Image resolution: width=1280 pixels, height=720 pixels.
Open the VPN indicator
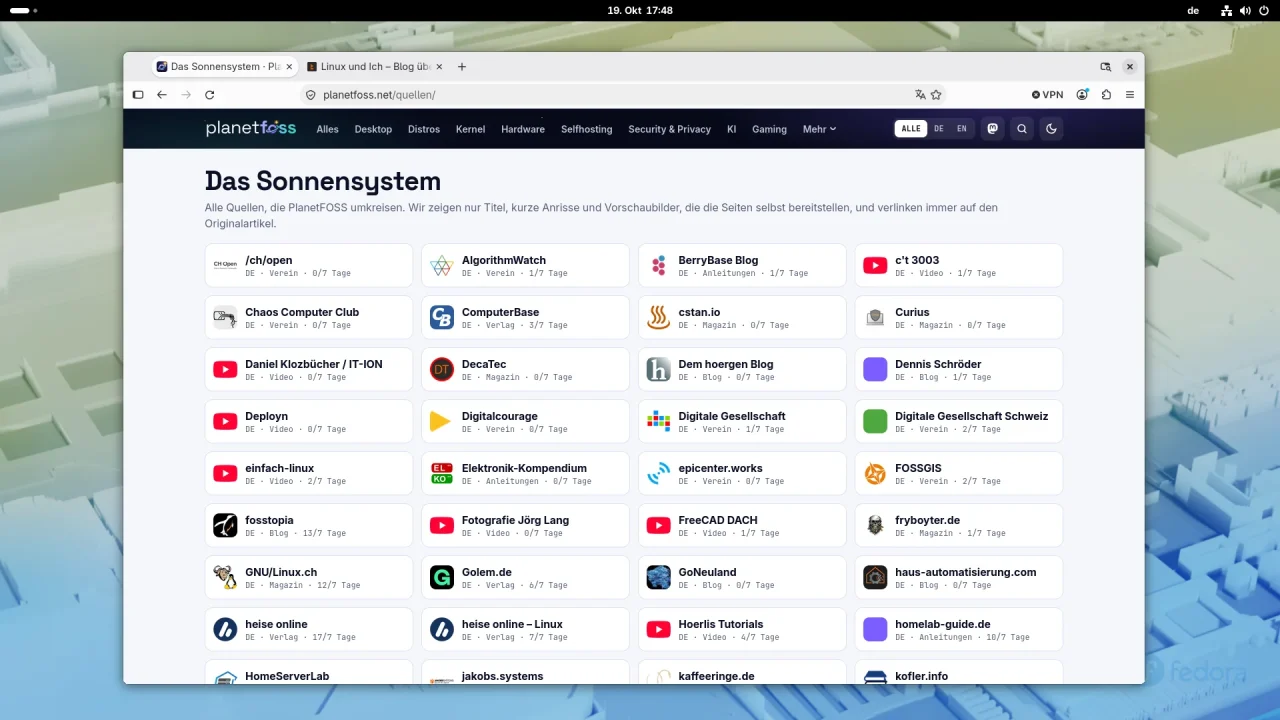1048,95
